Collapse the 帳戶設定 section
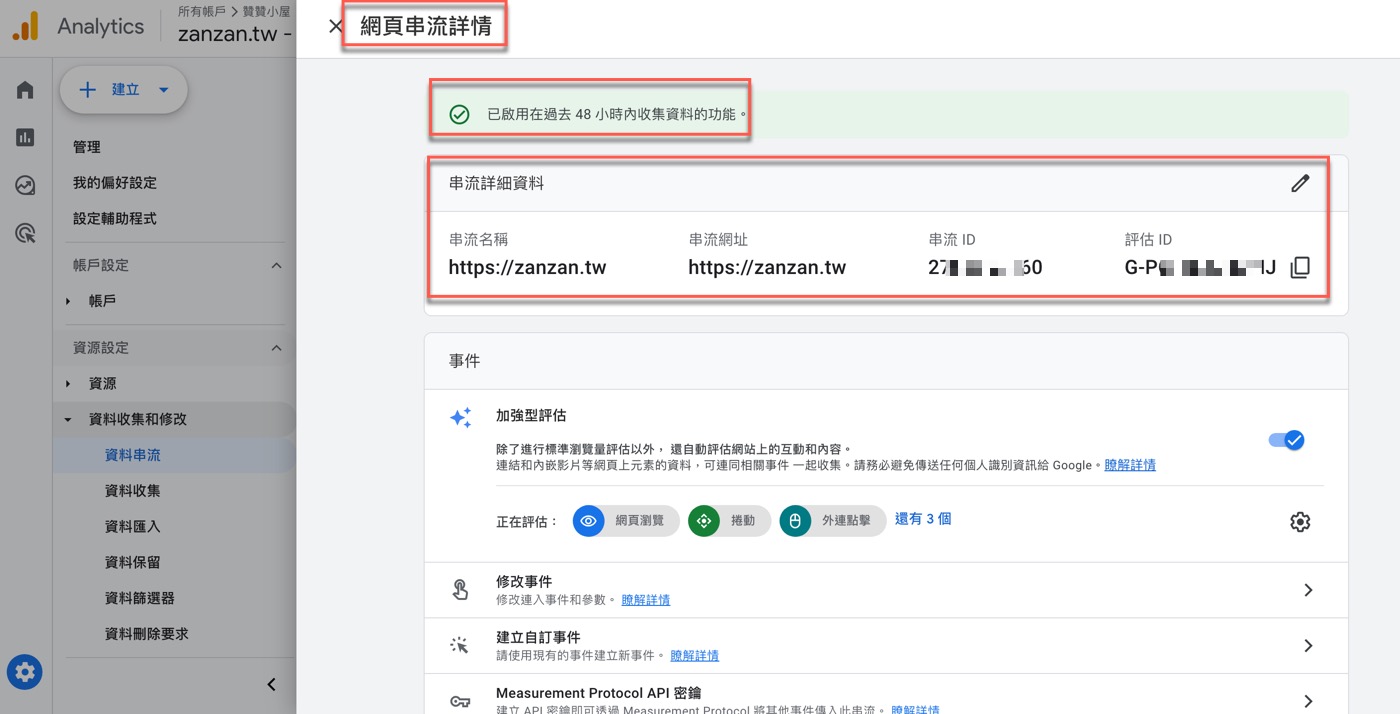This screenshot has width=1400, height=714. click(x=277, y=265)
